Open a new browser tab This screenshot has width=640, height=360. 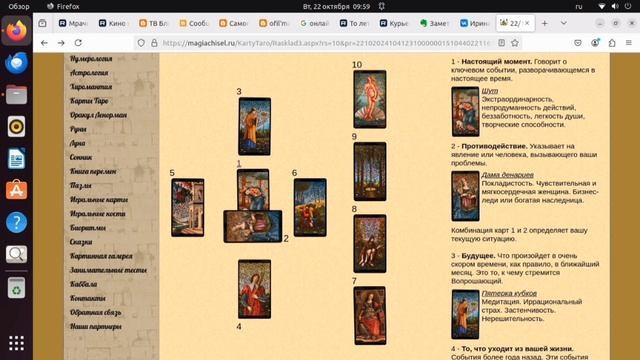pos(544,23)
